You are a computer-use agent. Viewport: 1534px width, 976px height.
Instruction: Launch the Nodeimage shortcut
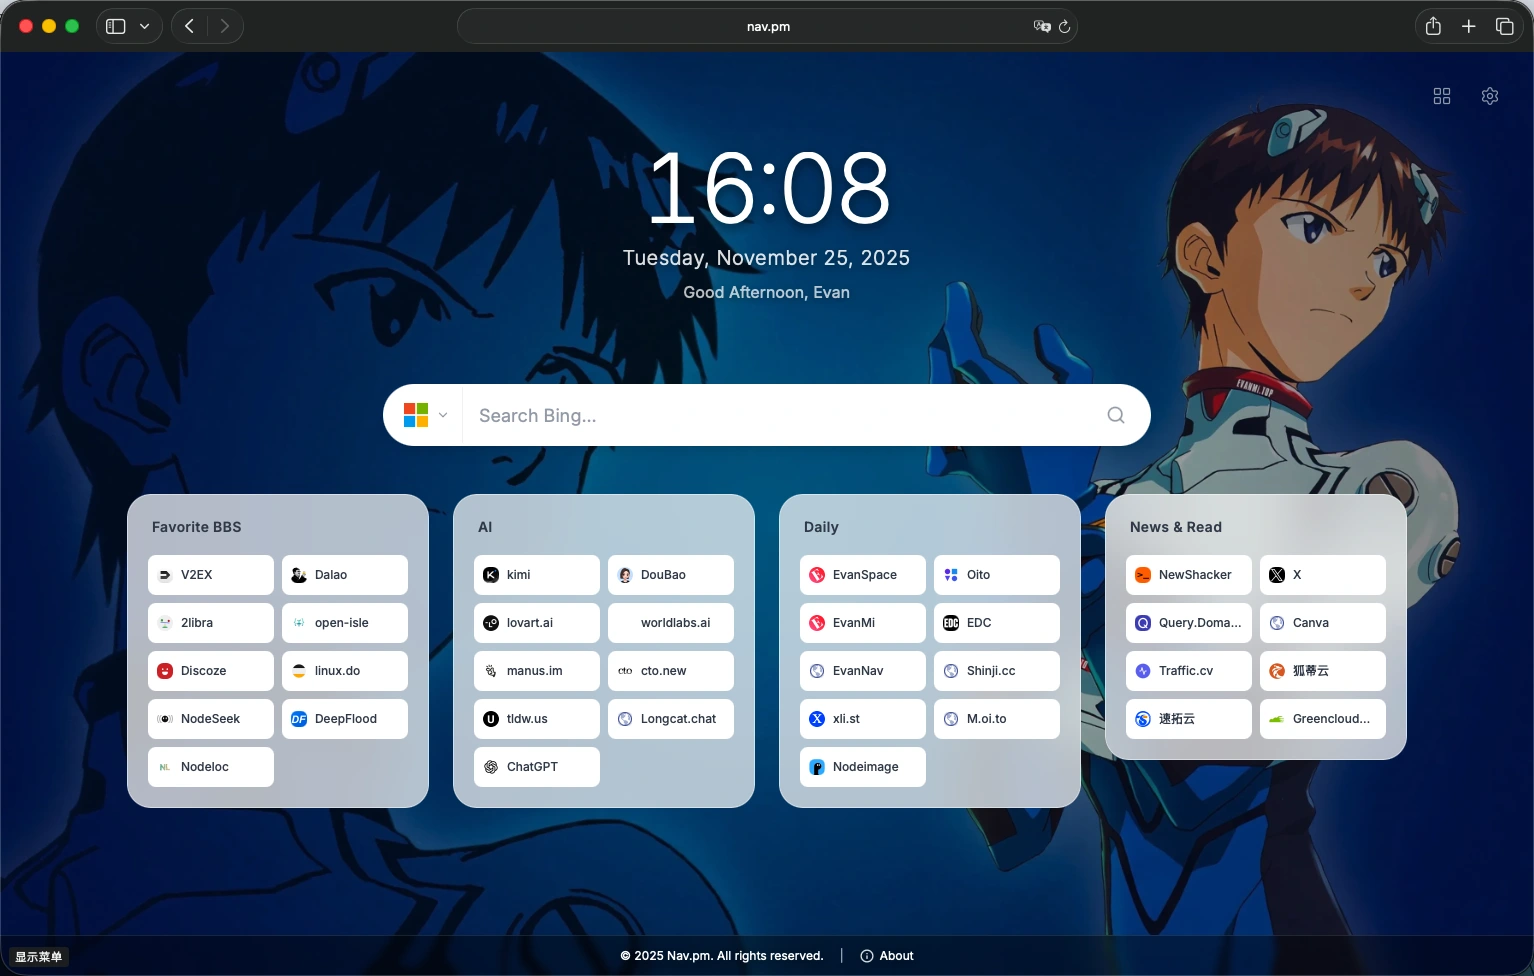click(863, 767)
